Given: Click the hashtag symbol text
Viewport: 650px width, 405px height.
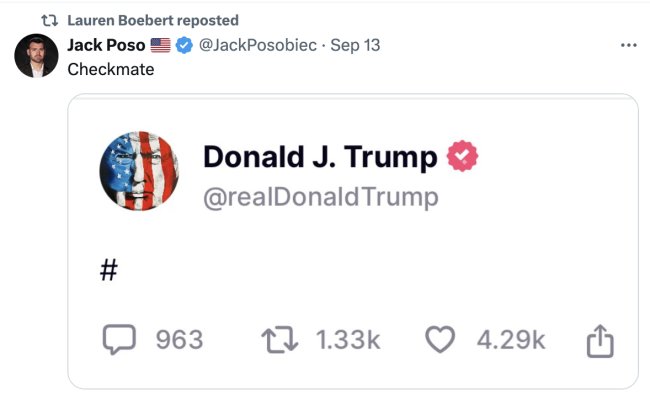Looking at the screenshot, I should pos(110,270).
